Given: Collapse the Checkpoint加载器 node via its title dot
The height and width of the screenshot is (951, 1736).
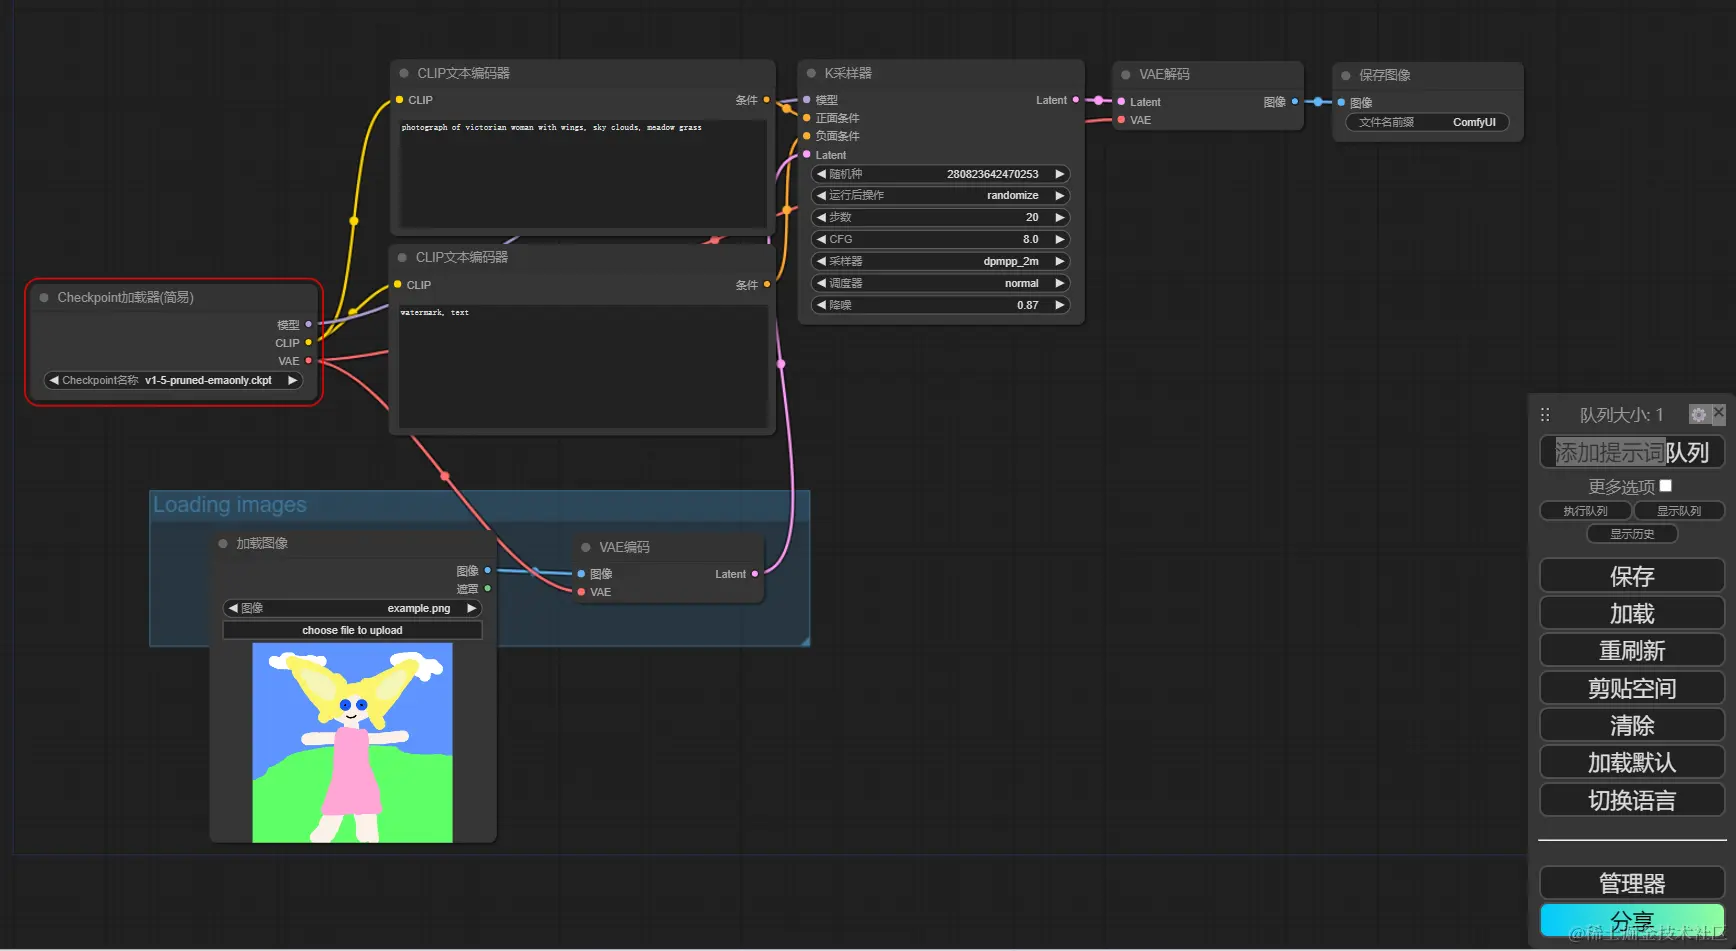Looking at the screenshot, I should [44, 297].
